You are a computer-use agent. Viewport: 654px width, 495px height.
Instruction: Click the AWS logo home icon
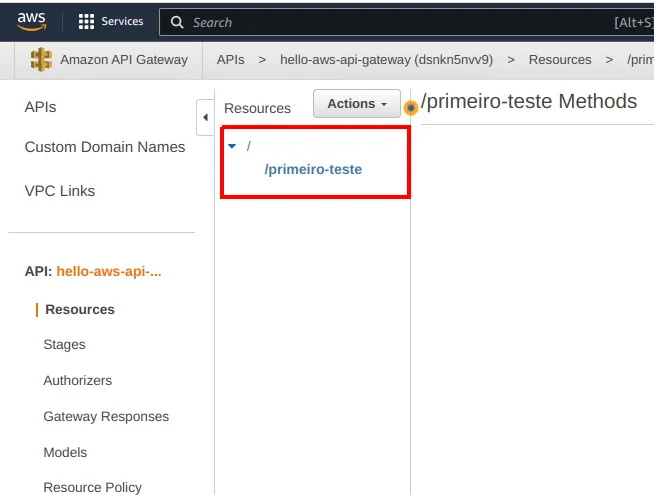point(31,21)
